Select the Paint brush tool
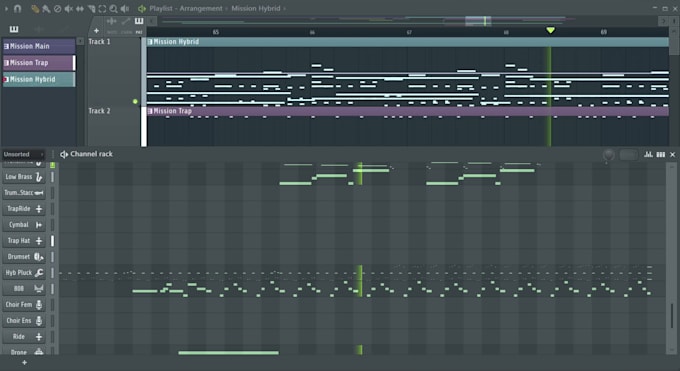Screen dimensions: 680x371 [46, 8]
